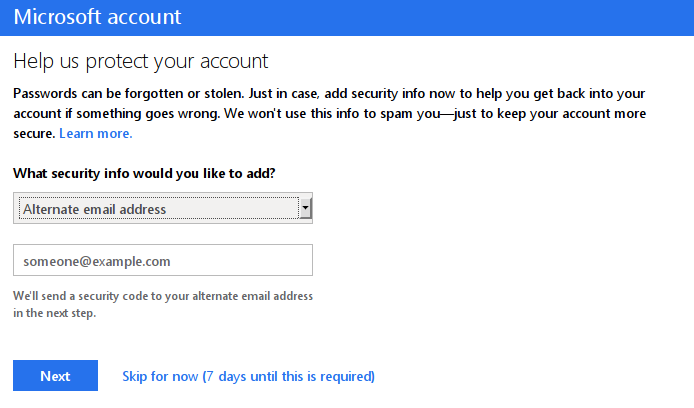Click the 7 days until required text

pyautogui.click(x=289, y=376)
